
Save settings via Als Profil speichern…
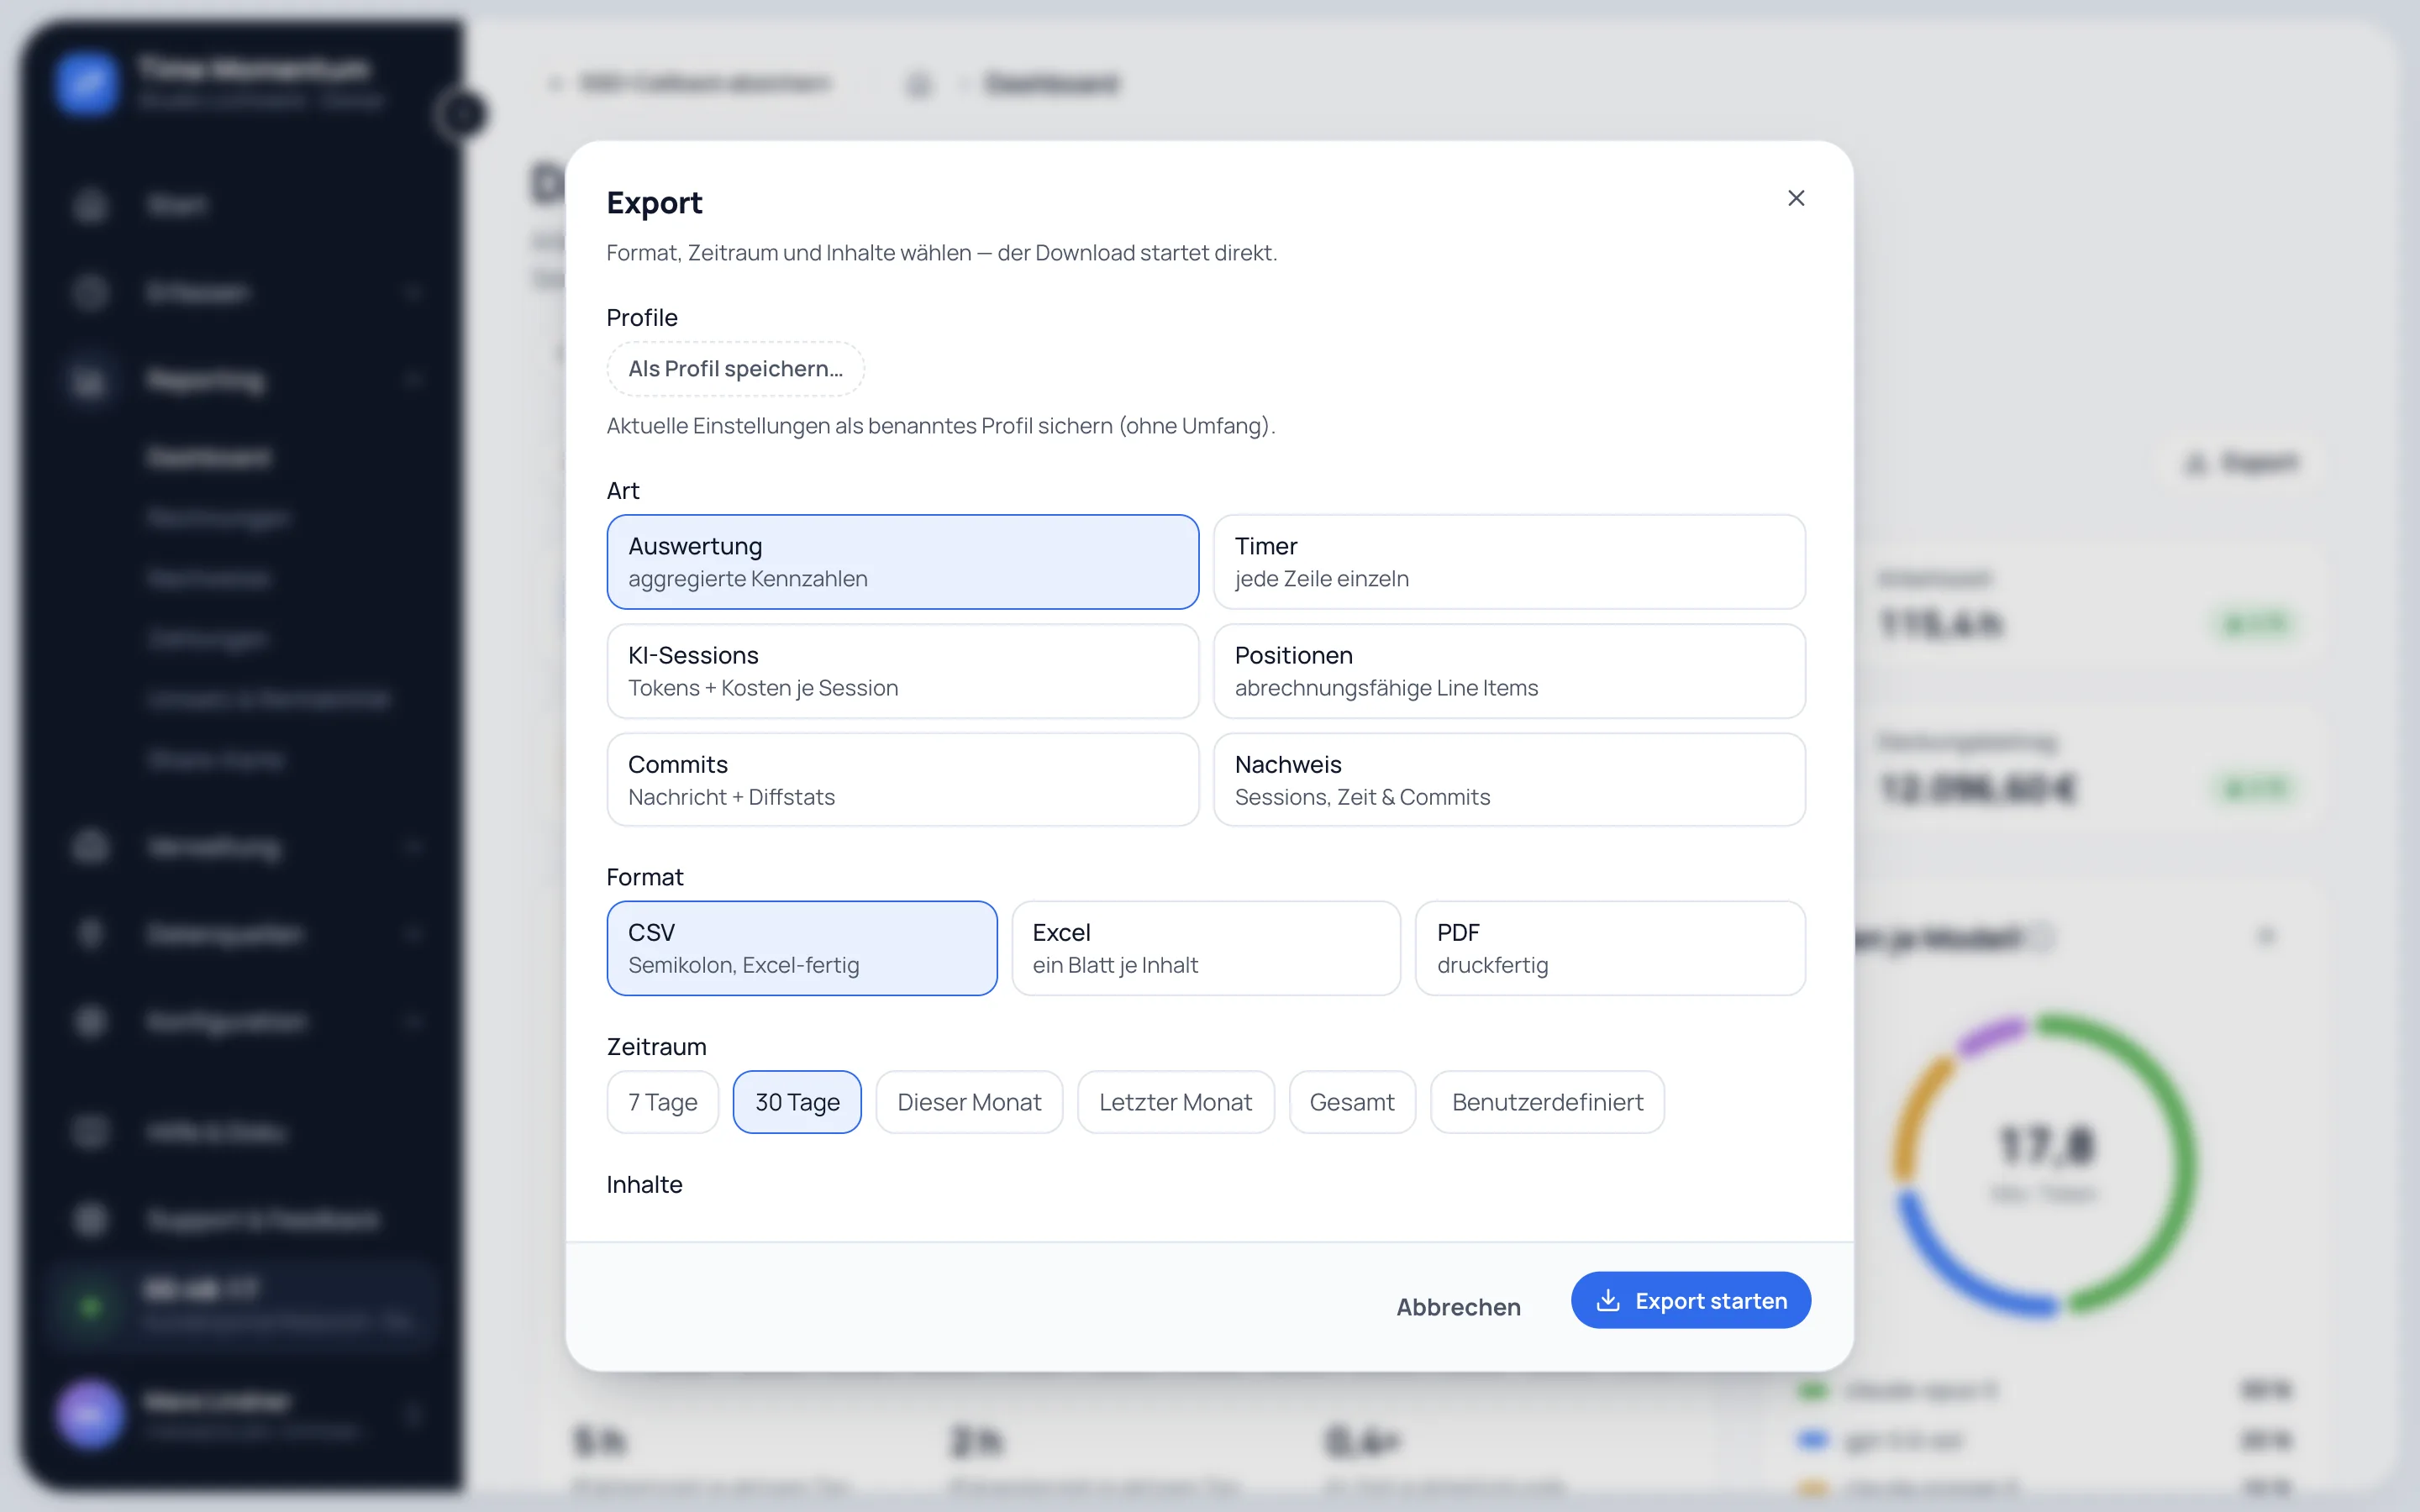click(x=735, y=368)
